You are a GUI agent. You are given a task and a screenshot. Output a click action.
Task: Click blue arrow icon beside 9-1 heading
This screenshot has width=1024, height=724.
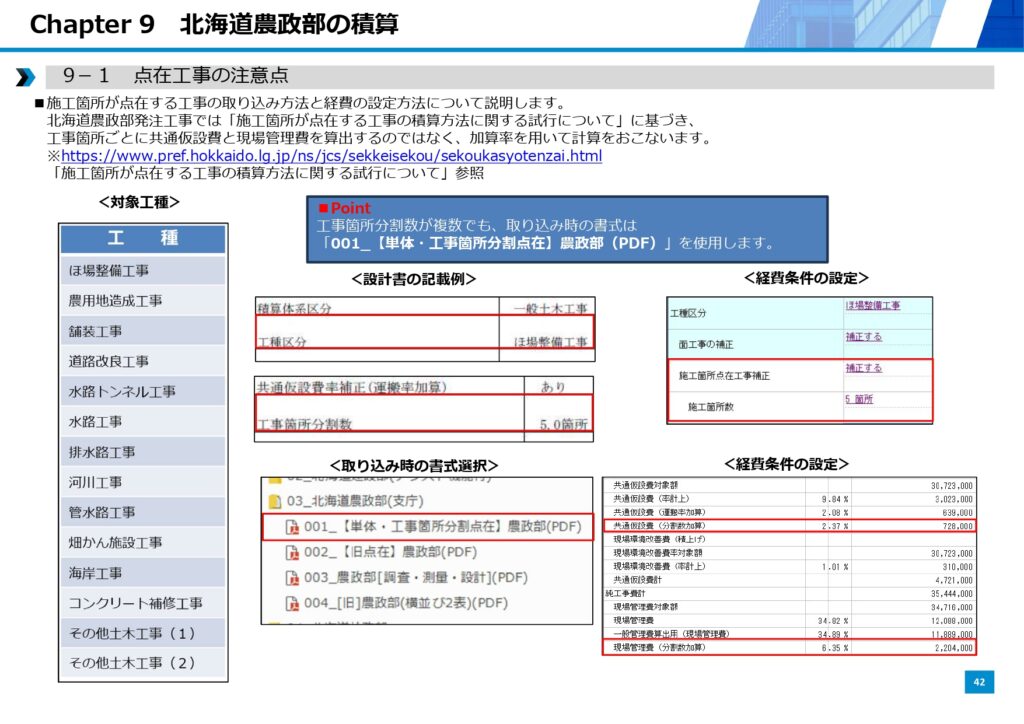pos(25,77)
